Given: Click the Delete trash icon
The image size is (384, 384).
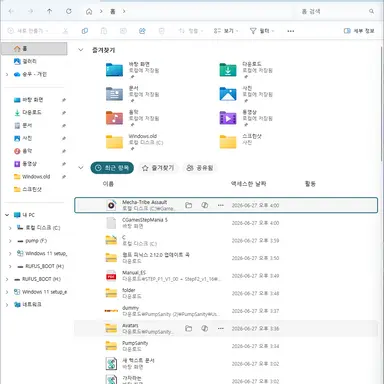Looking at the screenshot, I should coord(162,31).
